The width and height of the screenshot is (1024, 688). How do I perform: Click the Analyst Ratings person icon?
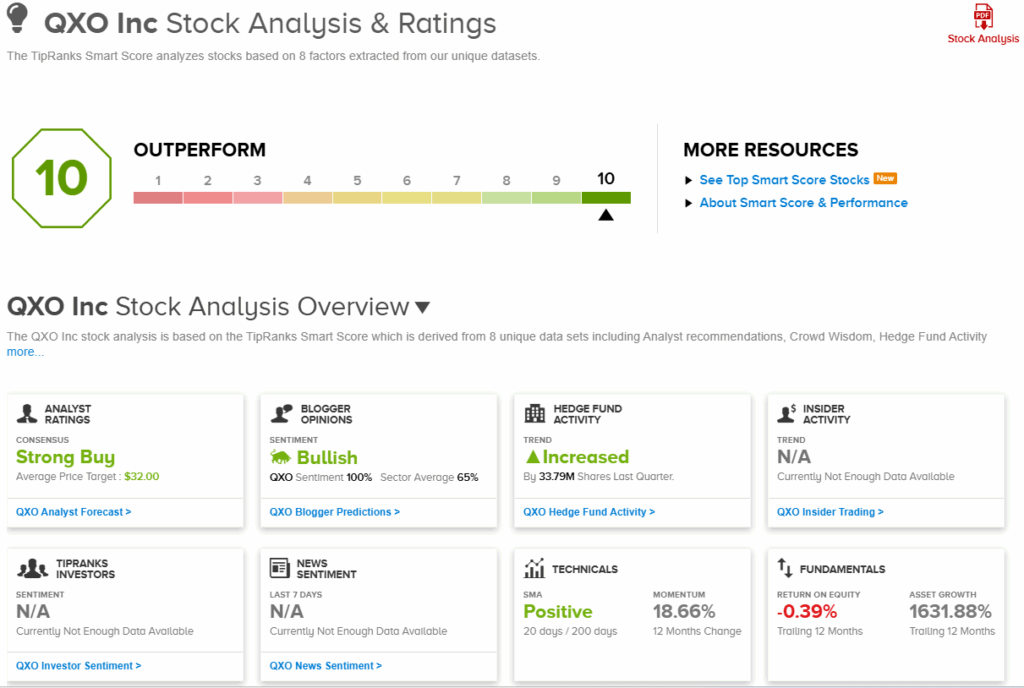tap(27, 414)
